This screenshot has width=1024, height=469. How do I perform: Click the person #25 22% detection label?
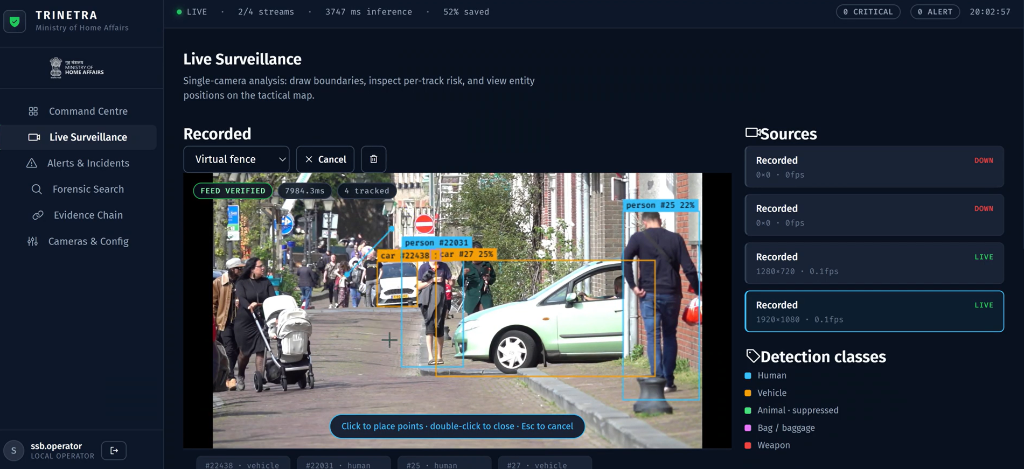tap(660, 206)
